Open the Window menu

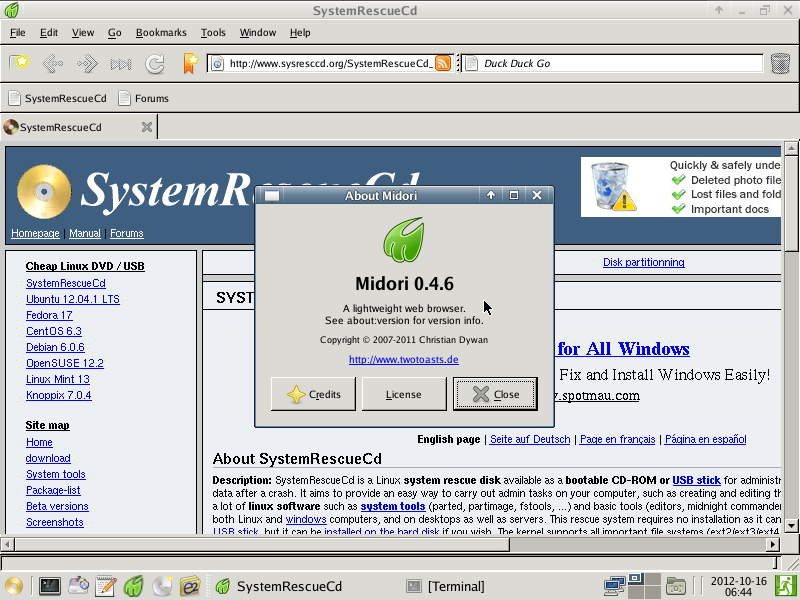click(x=258, y=33)
